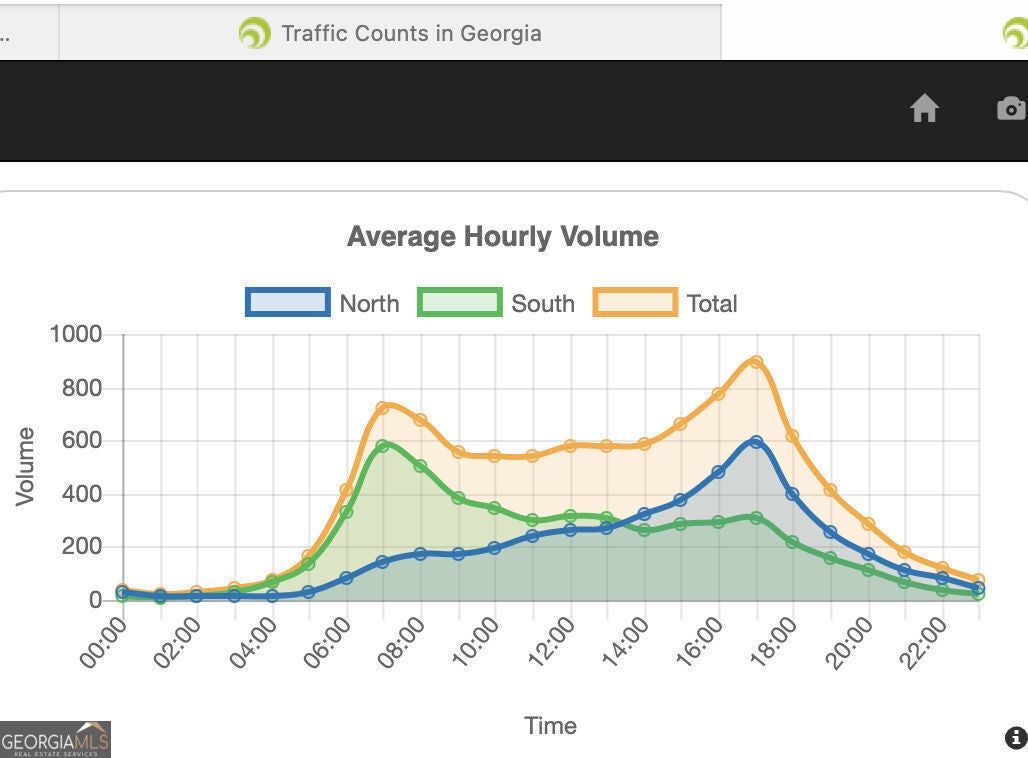
Task: Click the South data point at 17:00
Action: [x=757, y=518]
